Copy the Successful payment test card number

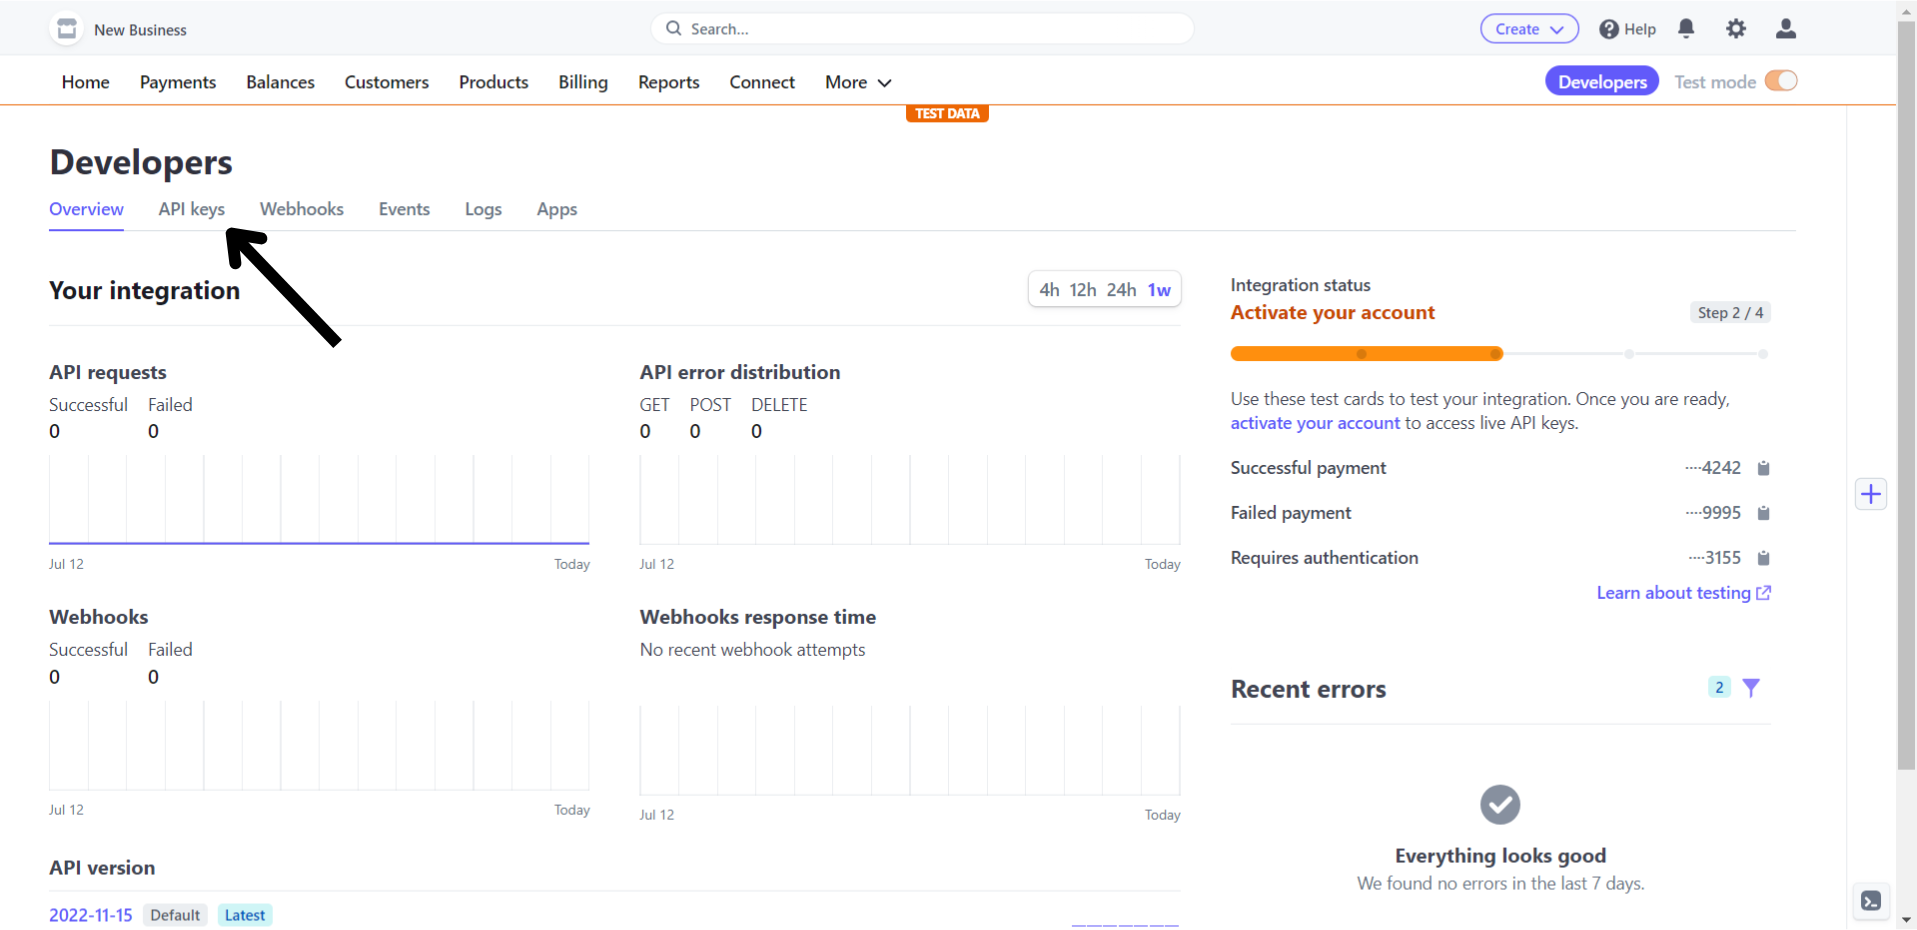tap(1764, 468)
